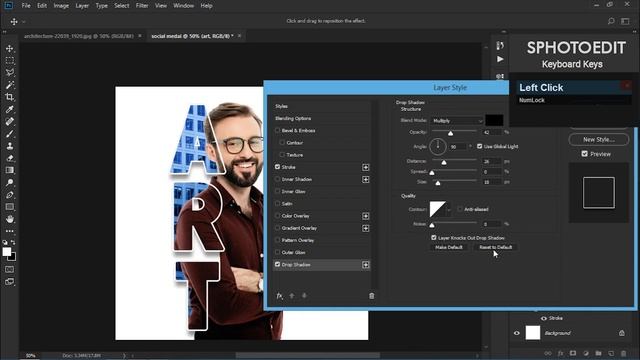The width and height of the screenshot is (640, 360).
Task: Move effect down arrow in Layer Style
Action: (304, 296)
